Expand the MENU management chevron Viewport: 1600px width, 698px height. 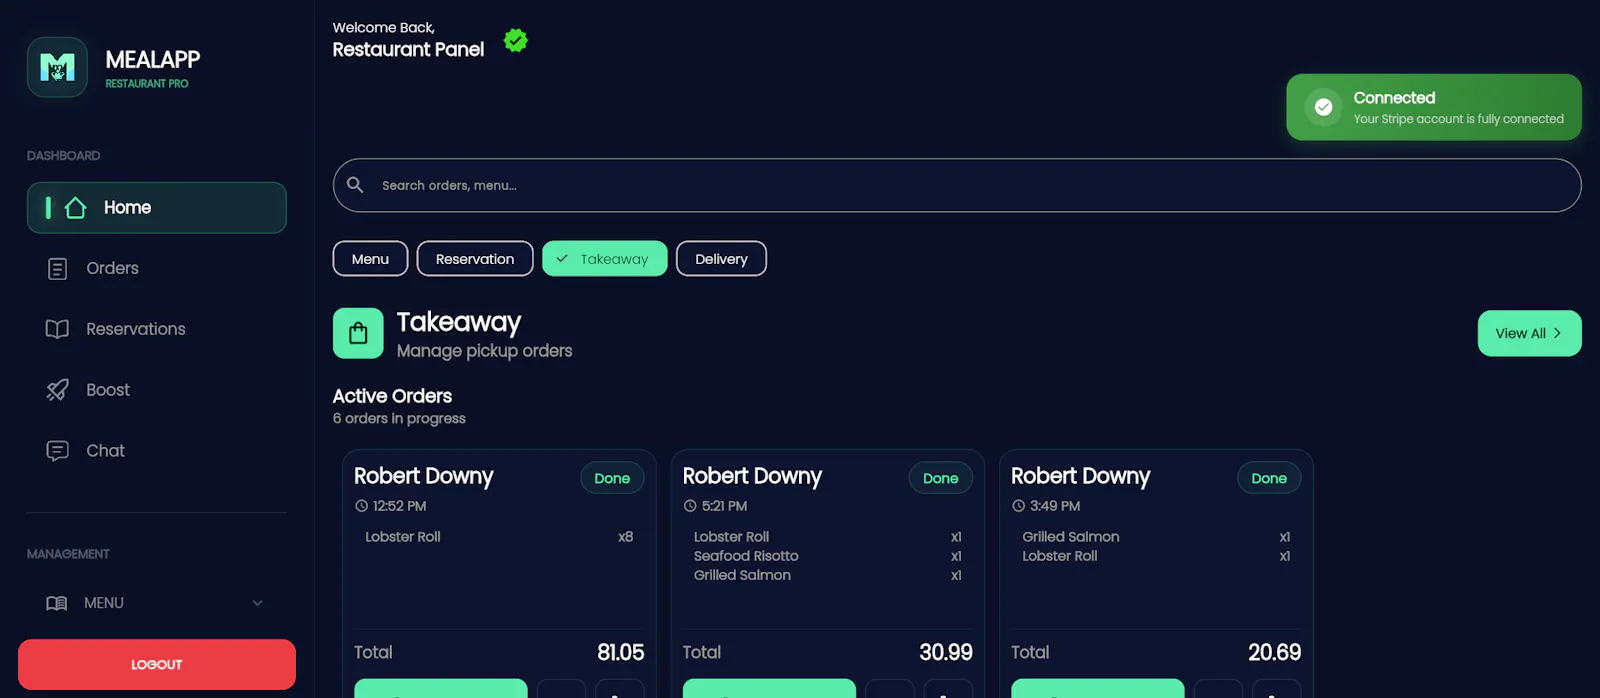click(258, 603)
